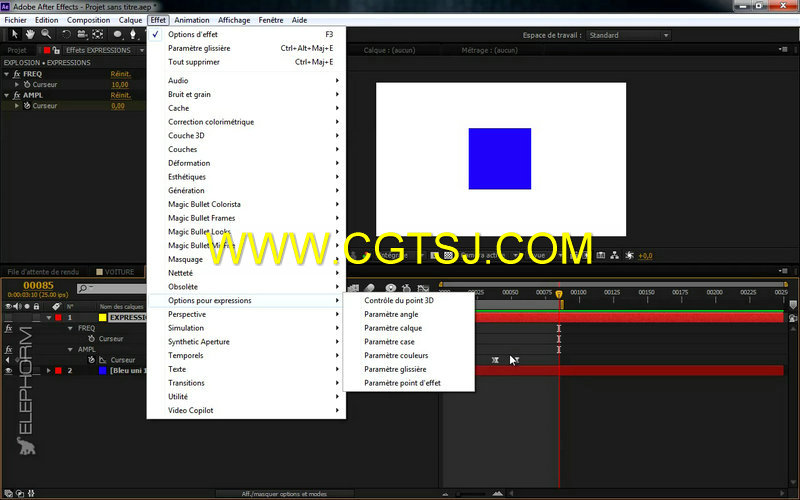The height and width of the screenshot is (500, 800).
Task: Toggle stopwatch for AMPL Curseur in effects panel
Action: pyautogui.click(x=27, y=106)
